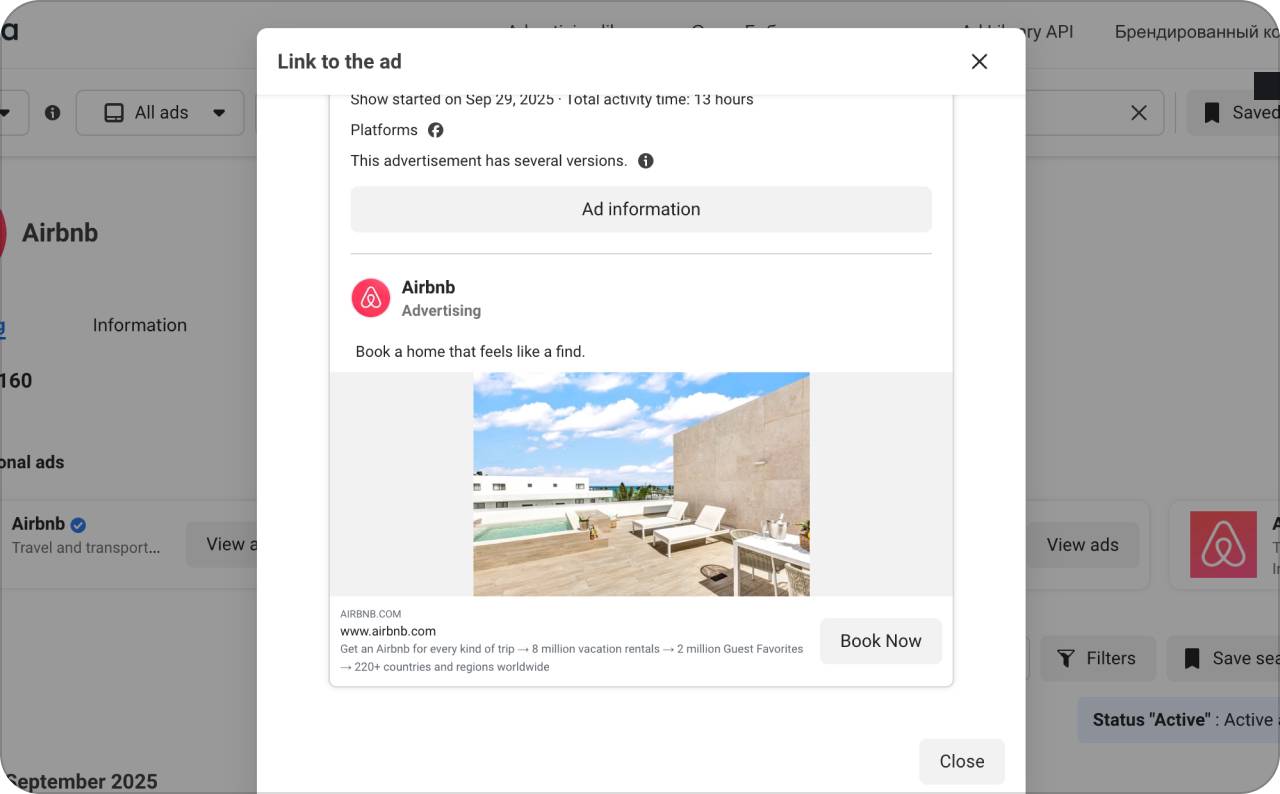Click the info icon beside "several versions" text

[645, 160]
